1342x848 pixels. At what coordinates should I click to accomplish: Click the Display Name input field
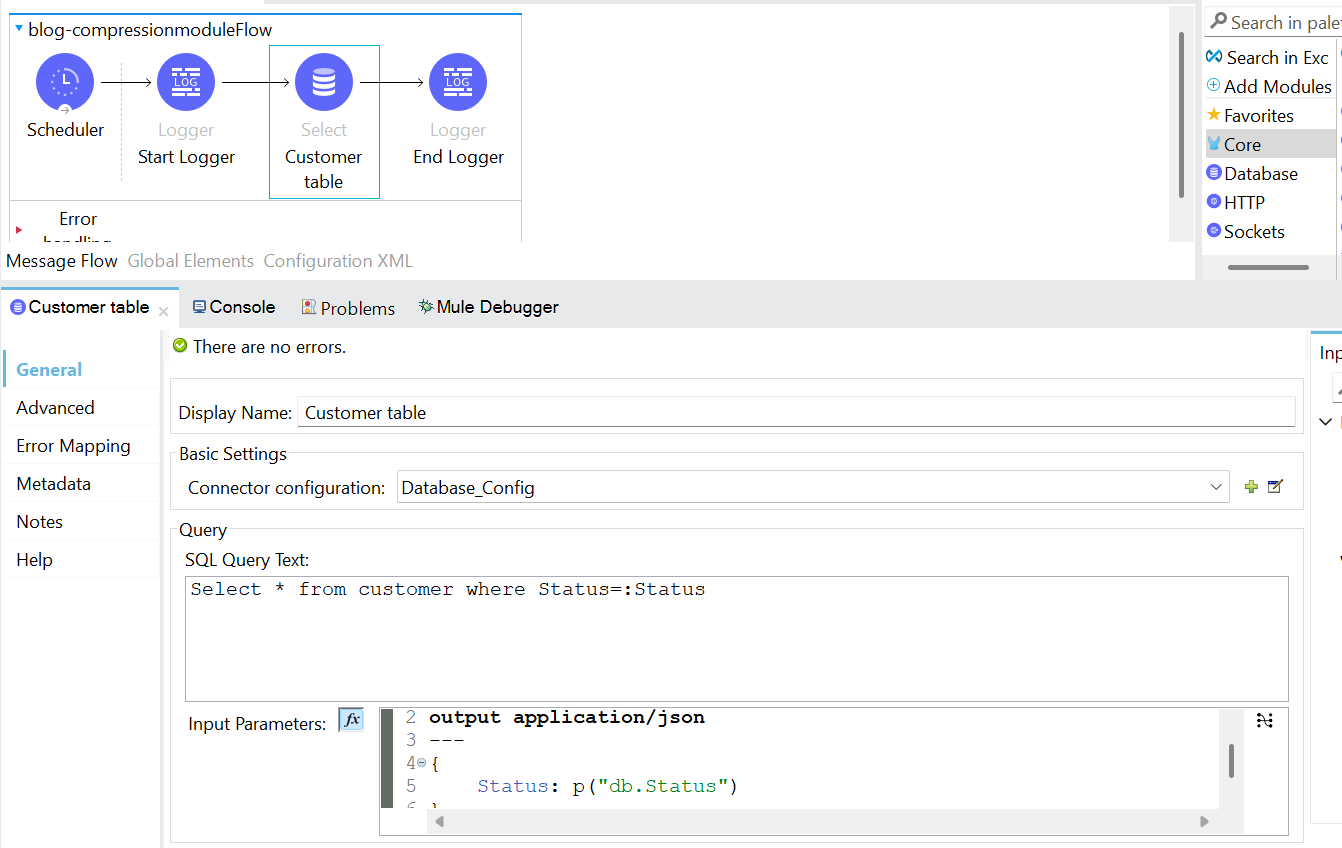coord(795,413)
